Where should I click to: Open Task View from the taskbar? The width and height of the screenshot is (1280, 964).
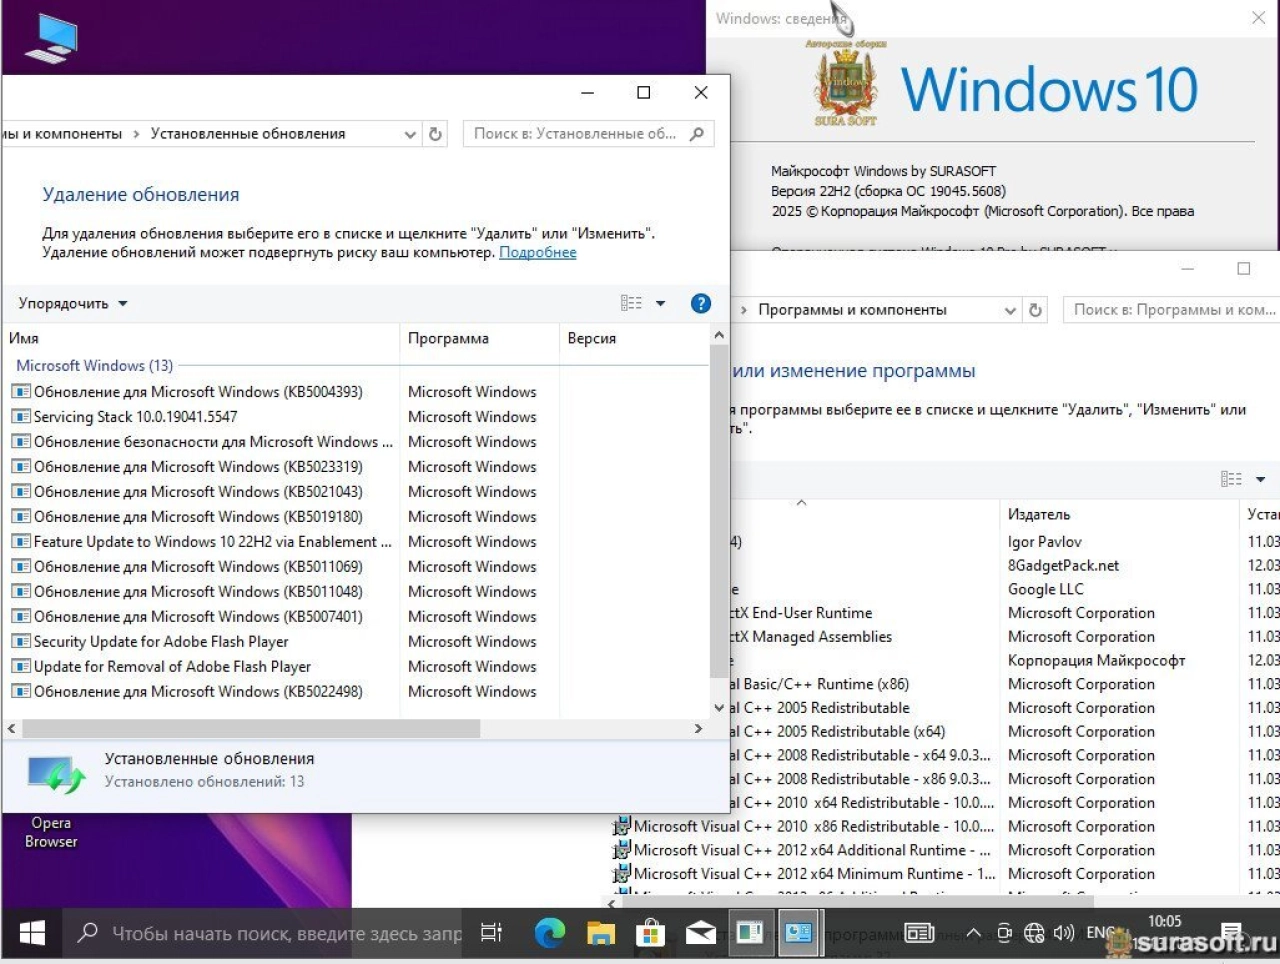(x=492, y=933)
